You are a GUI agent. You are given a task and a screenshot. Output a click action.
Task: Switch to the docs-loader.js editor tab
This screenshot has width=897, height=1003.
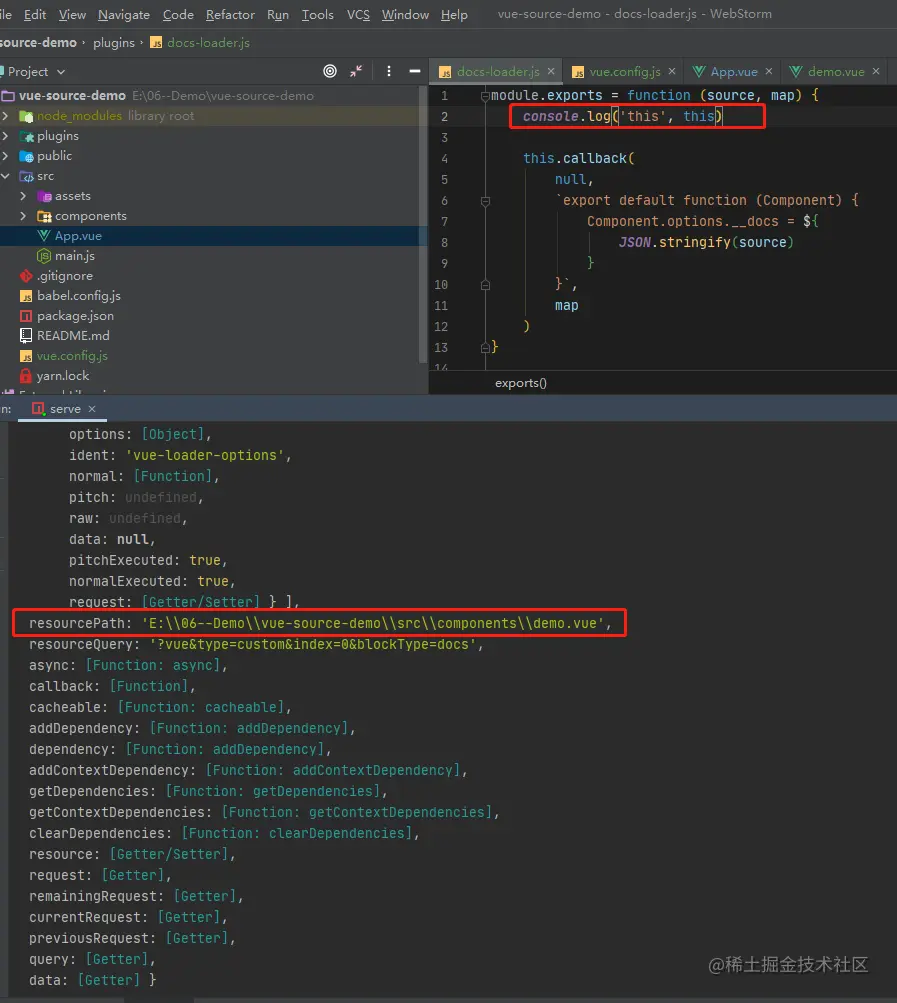pyautogui.click(x=498, y=72)
